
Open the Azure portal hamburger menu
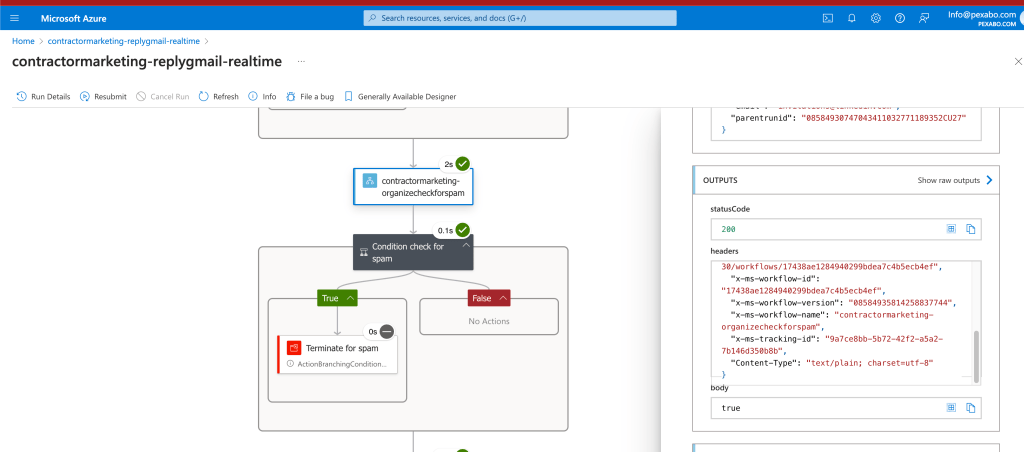15,18
